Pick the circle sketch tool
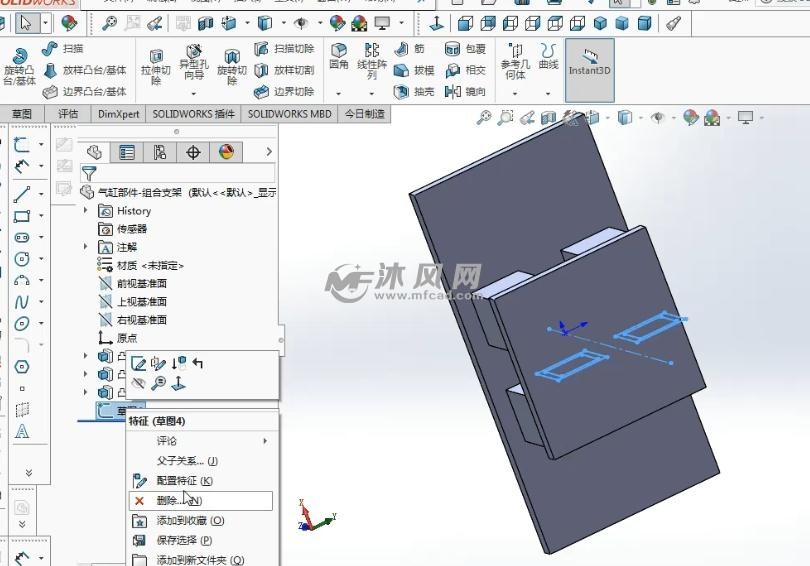Image resolution: width=810 pixels, height=566 pixels. click(22, 259)
